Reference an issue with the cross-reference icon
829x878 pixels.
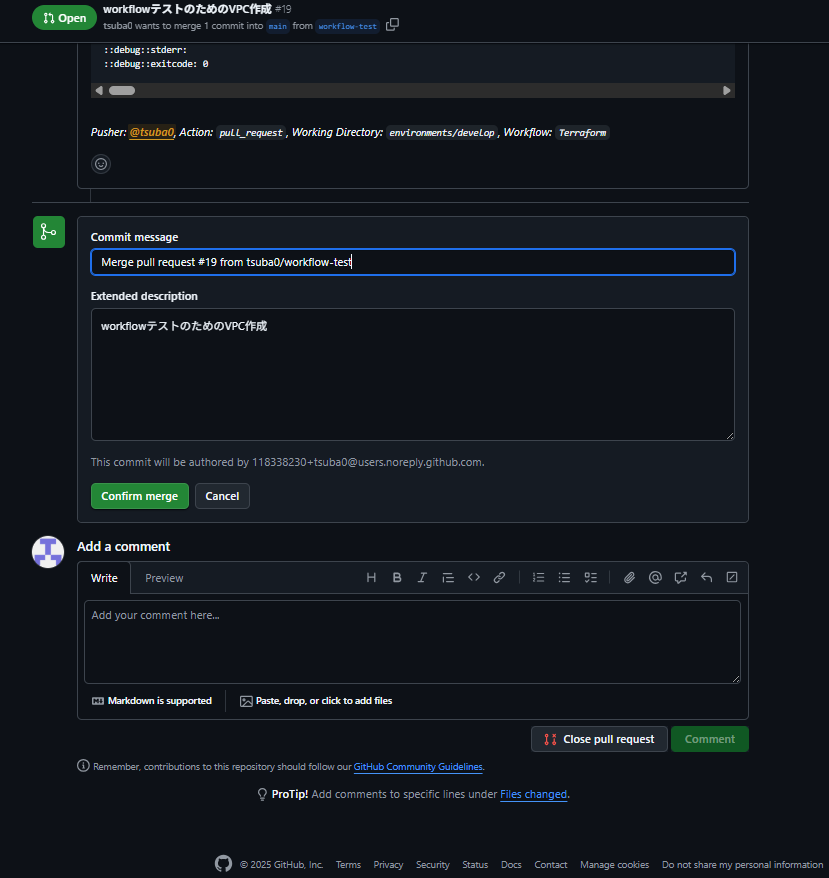click(681, 577)
